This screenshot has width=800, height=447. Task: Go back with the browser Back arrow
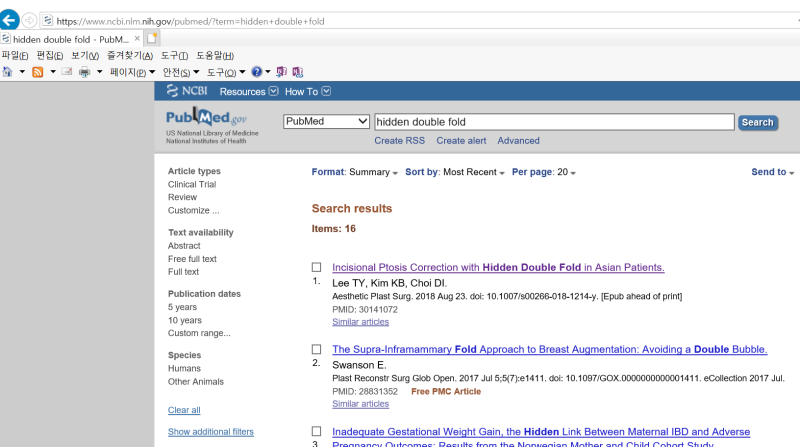click(x=9, y=20)
